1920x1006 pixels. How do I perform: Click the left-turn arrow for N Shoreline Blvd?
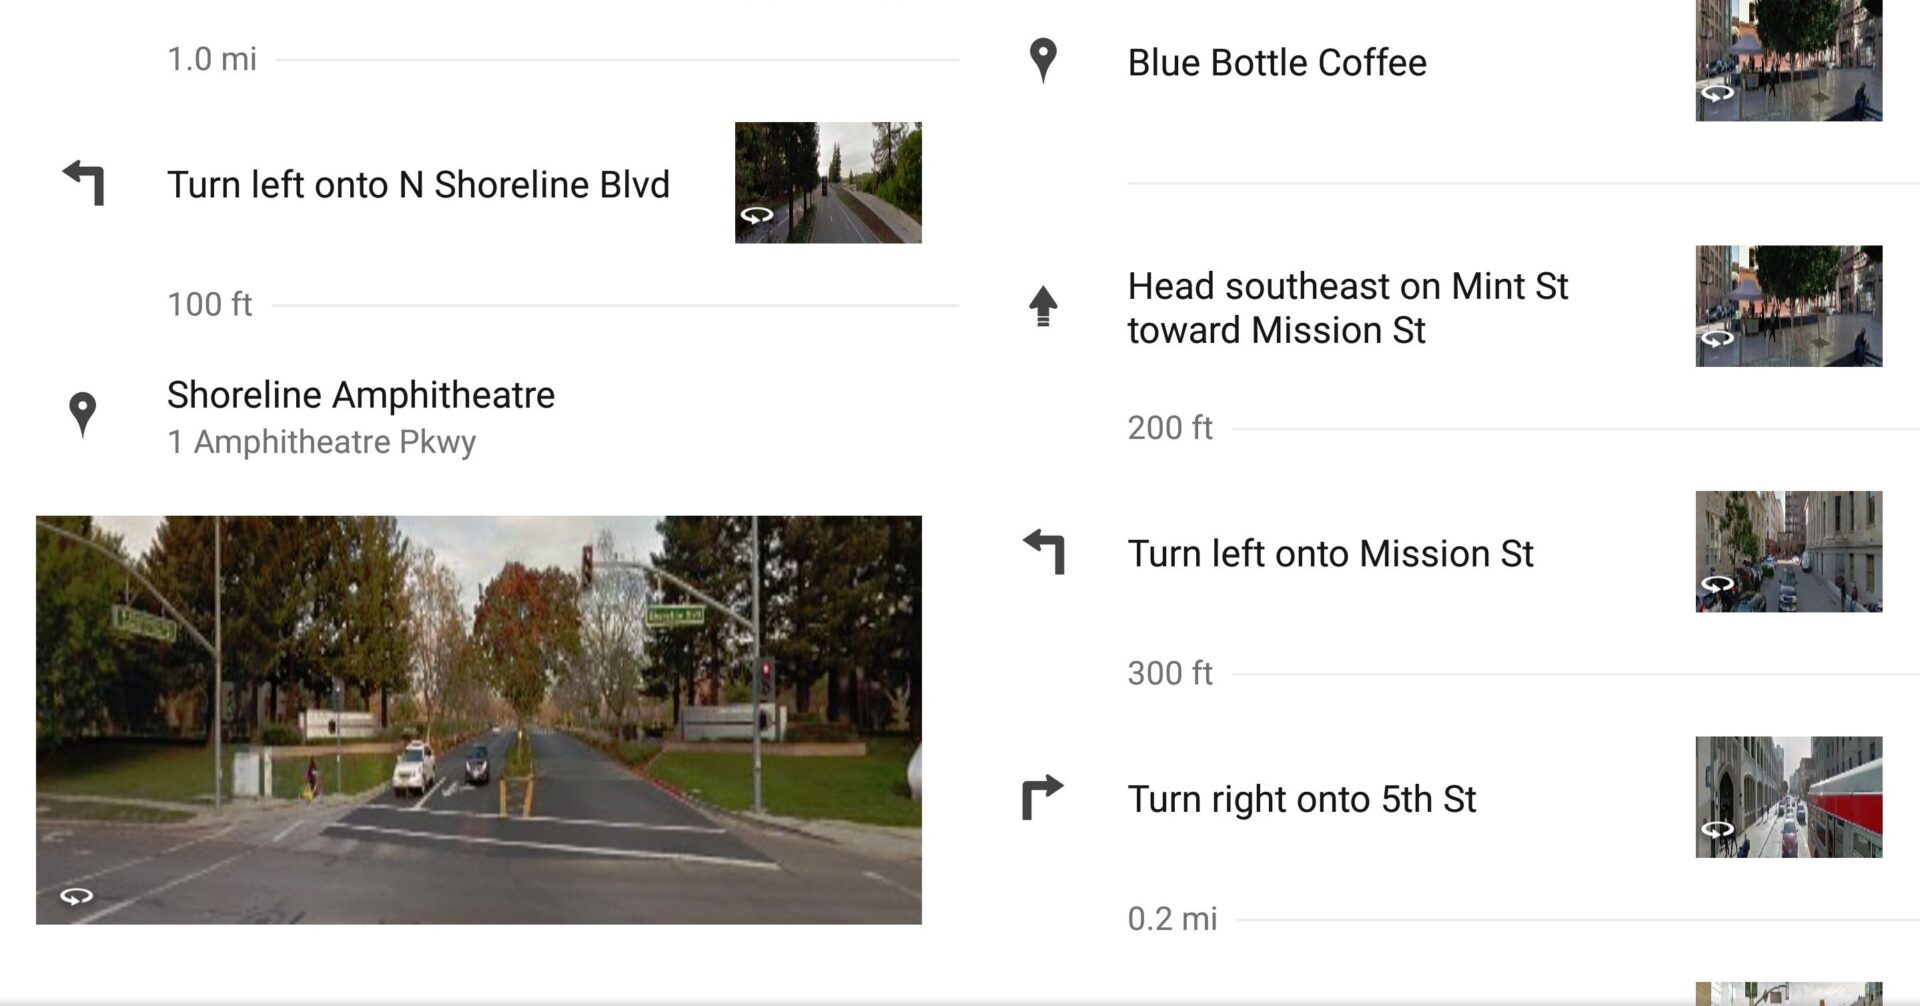click(84, 183)
